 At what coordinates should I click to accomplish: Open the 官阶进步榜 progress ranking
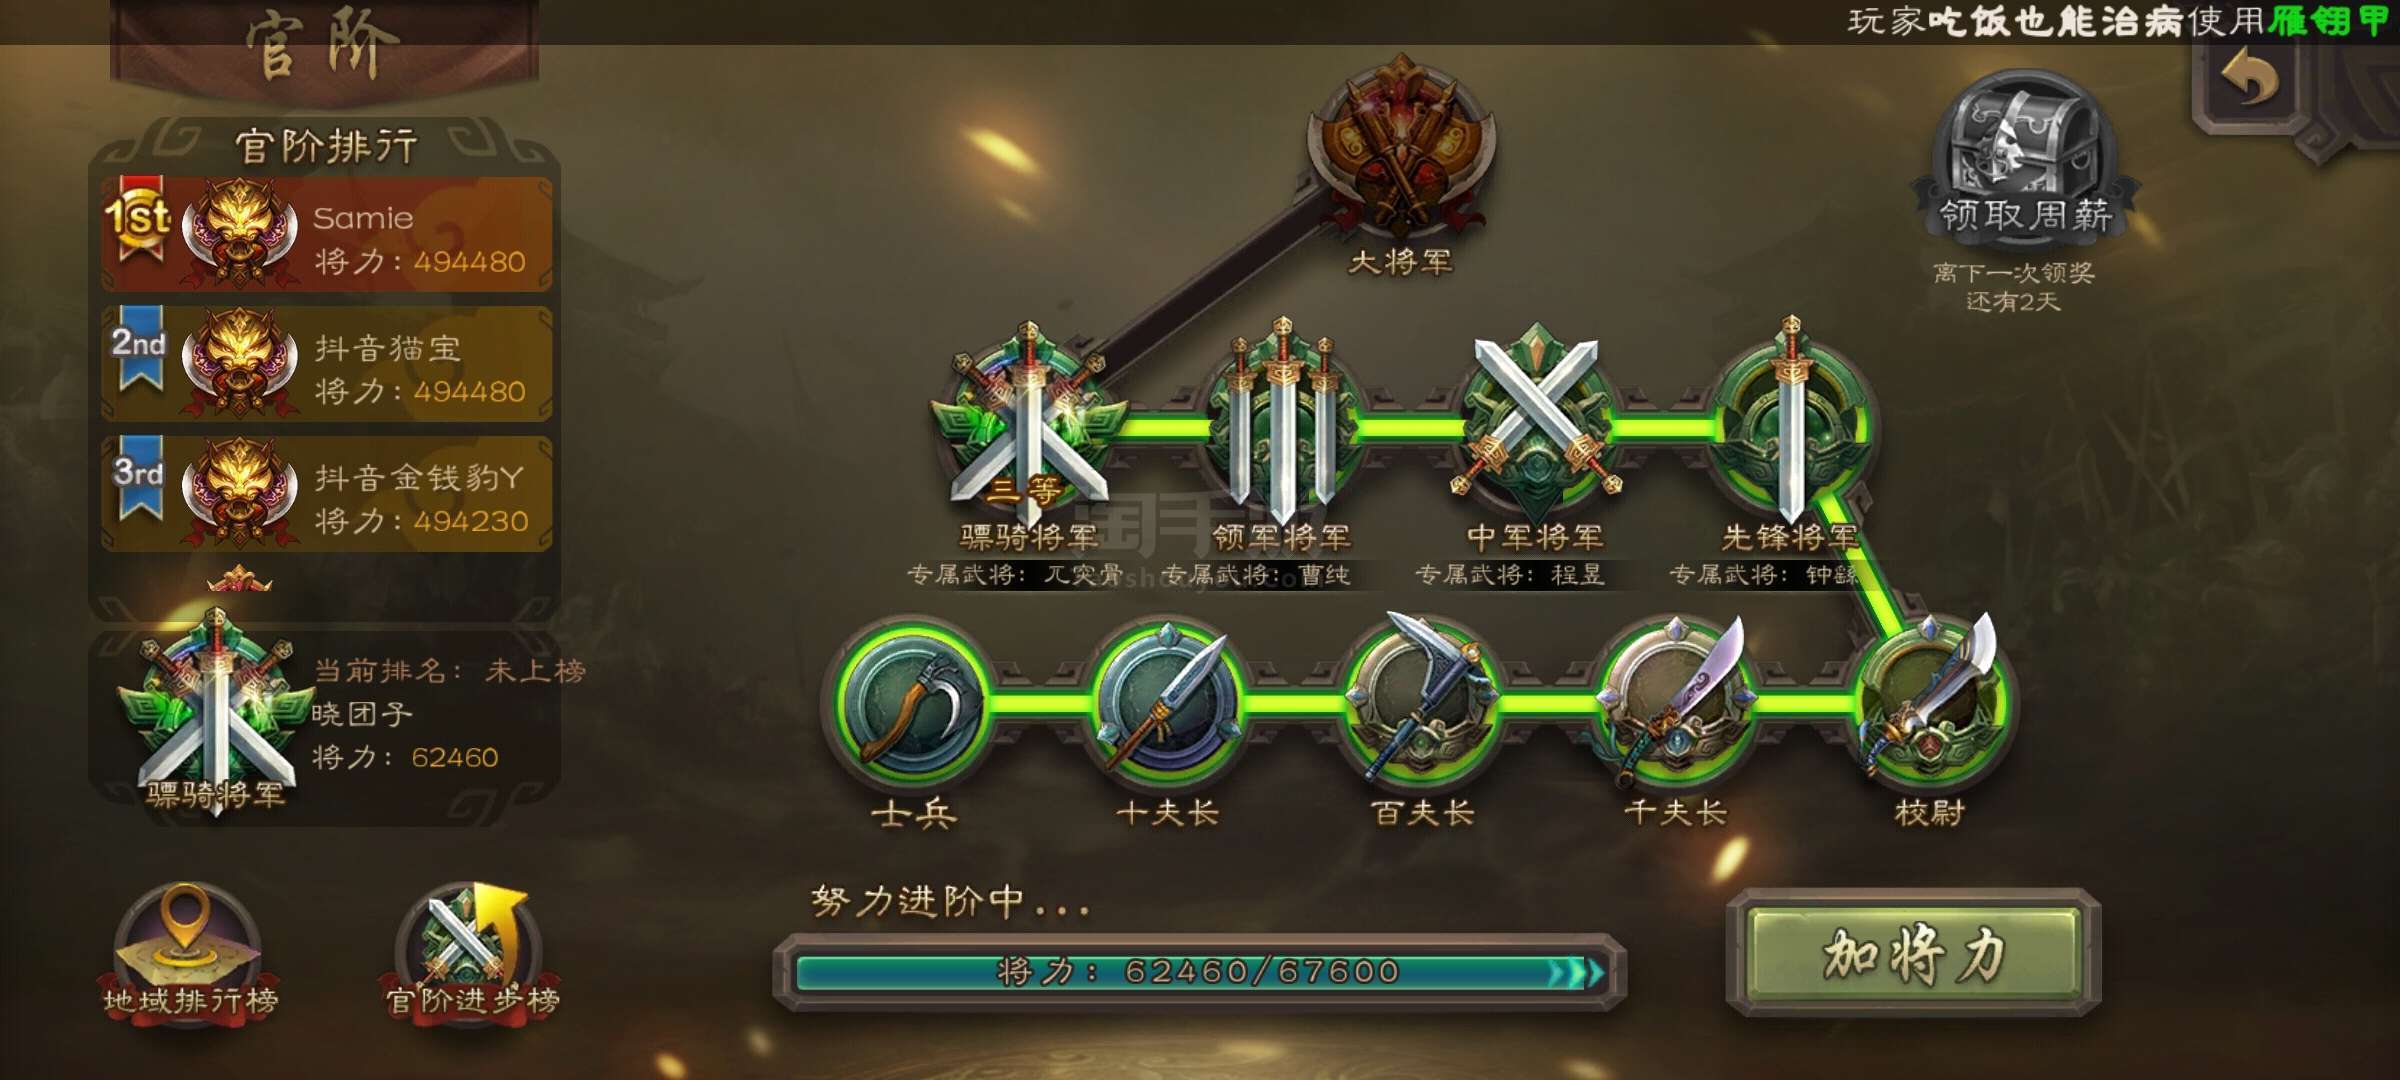(471, 952)
